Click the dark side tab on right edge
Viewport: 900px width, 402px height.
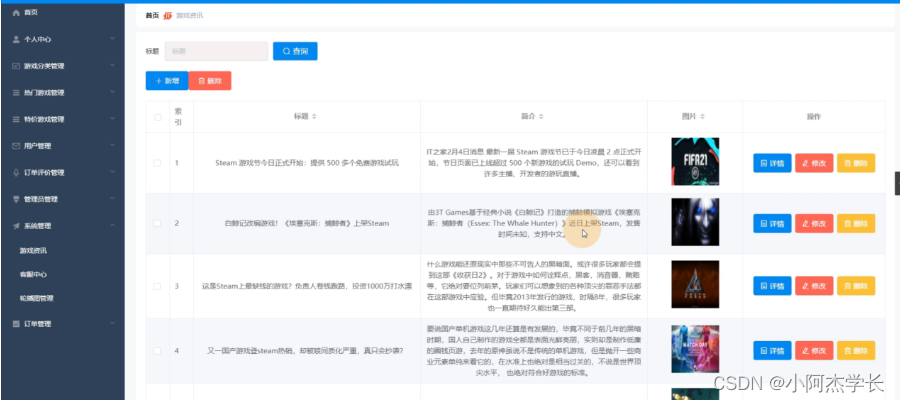click(x=897, y=183)
